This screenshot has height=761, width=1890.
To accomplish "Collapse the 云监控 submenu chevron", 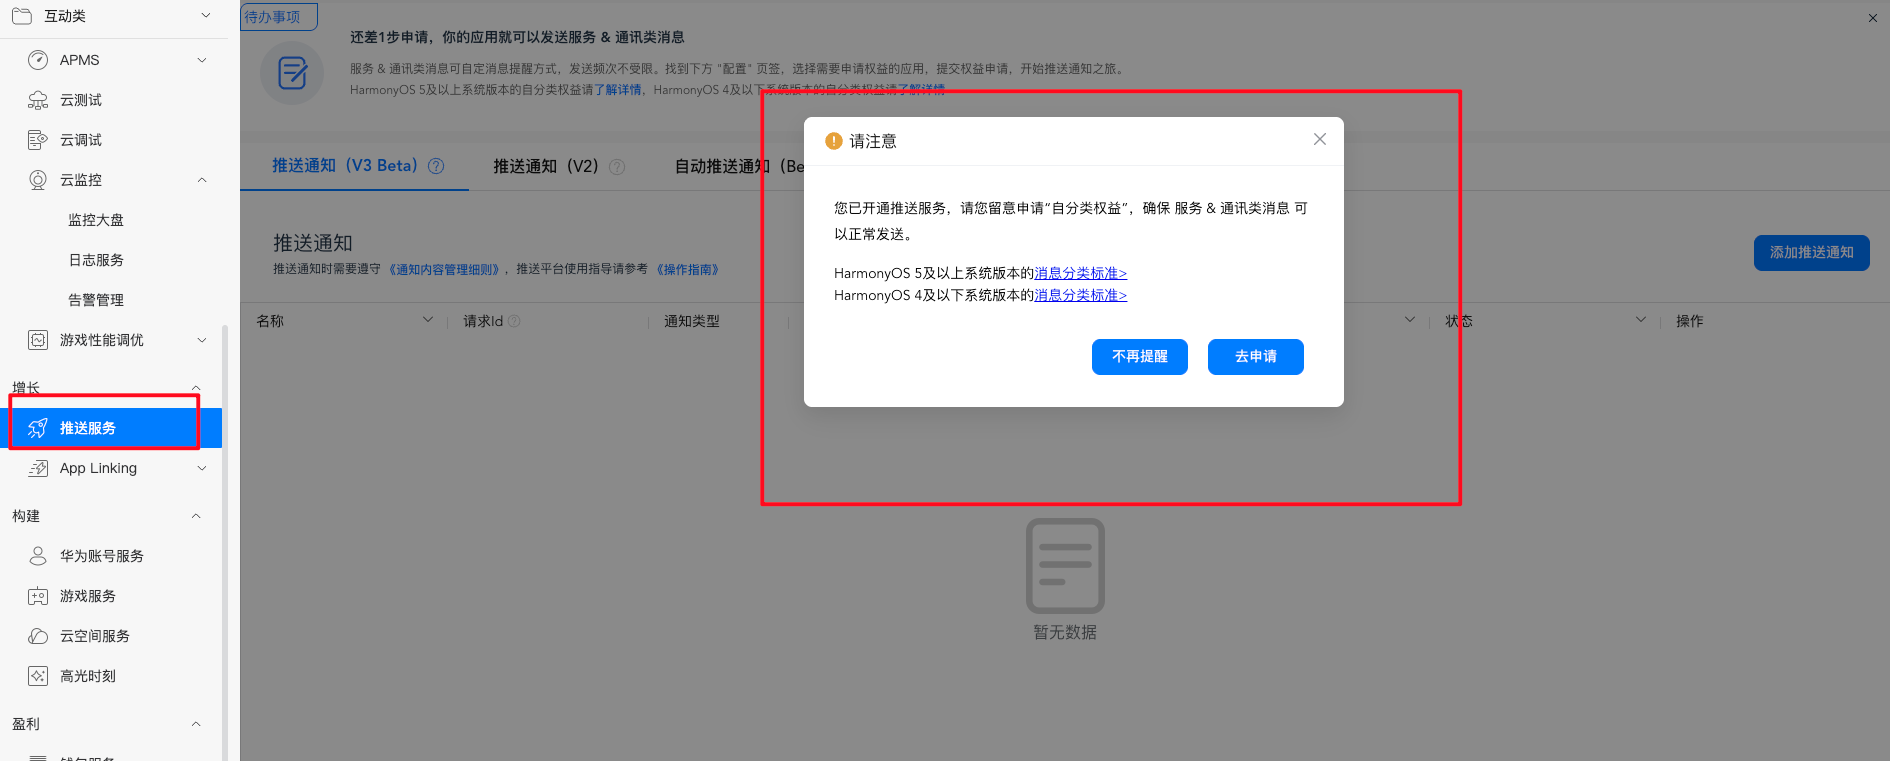I will pos(202,180).
